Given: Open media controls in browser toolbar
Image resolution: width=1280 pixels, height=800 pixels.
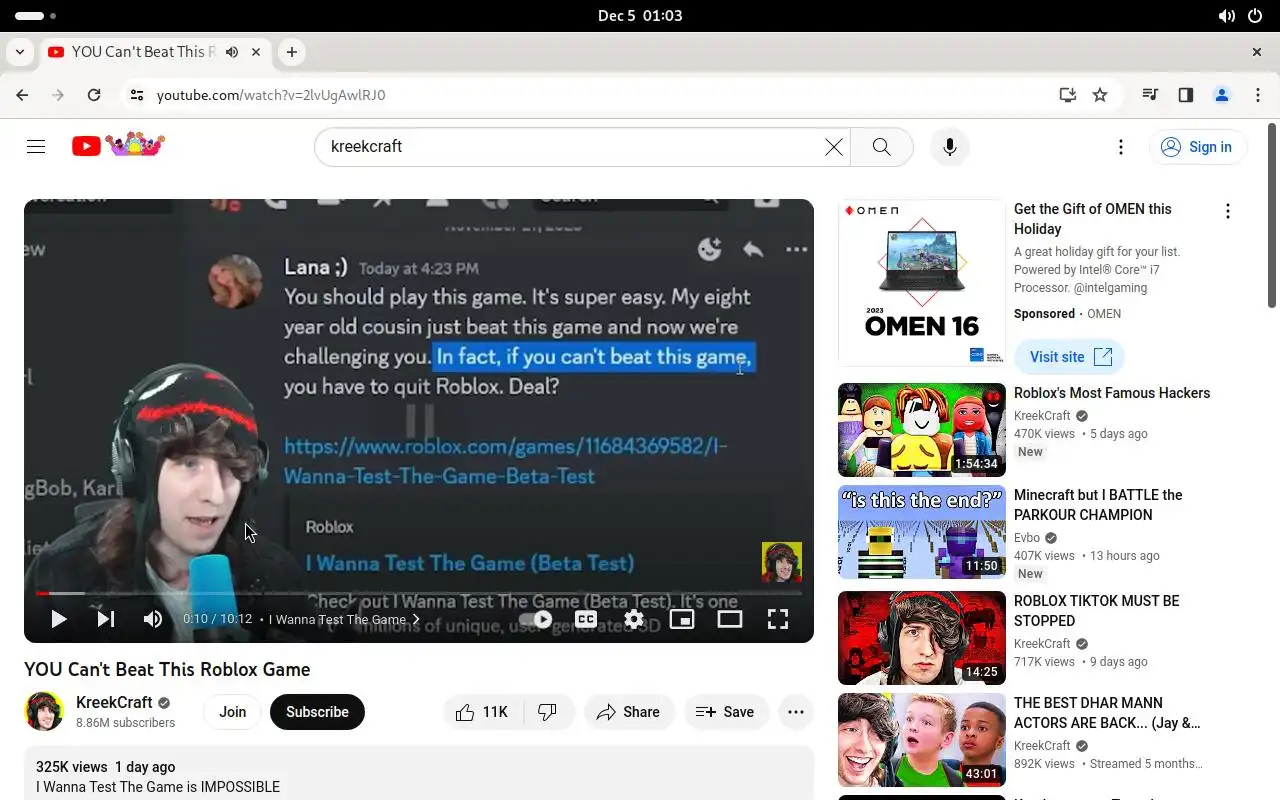Looking at the screenshot, I should click(x=1150, y=95).
